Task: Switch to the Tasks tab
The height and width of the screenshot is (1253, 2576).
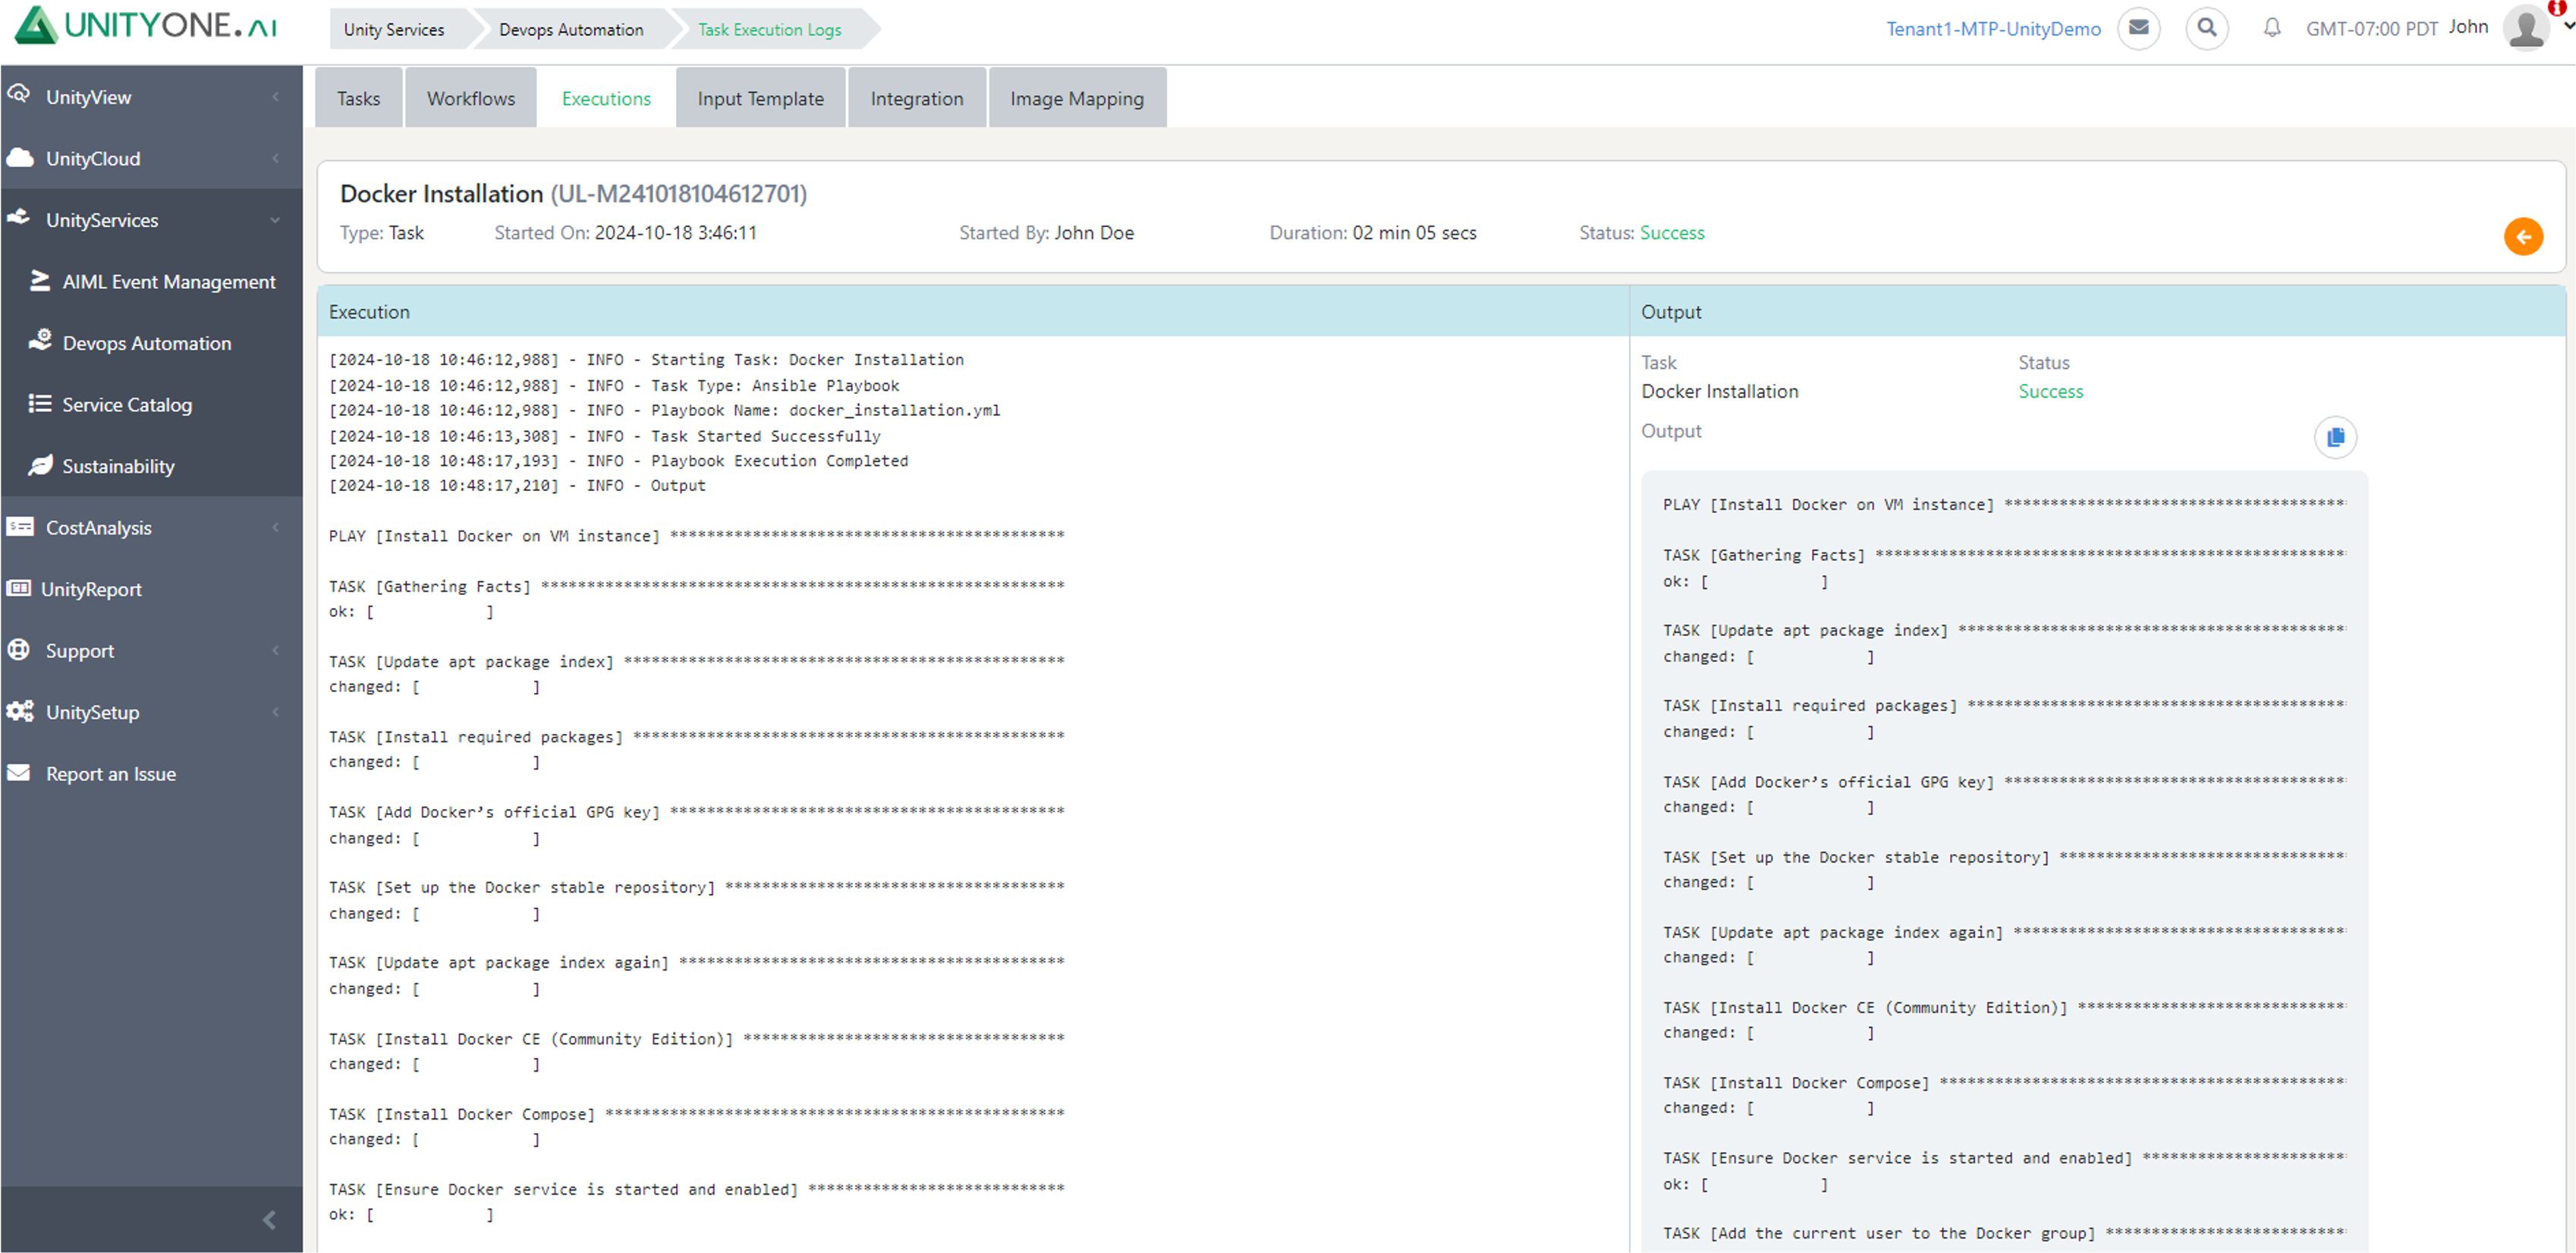Action: pos(358,98)
